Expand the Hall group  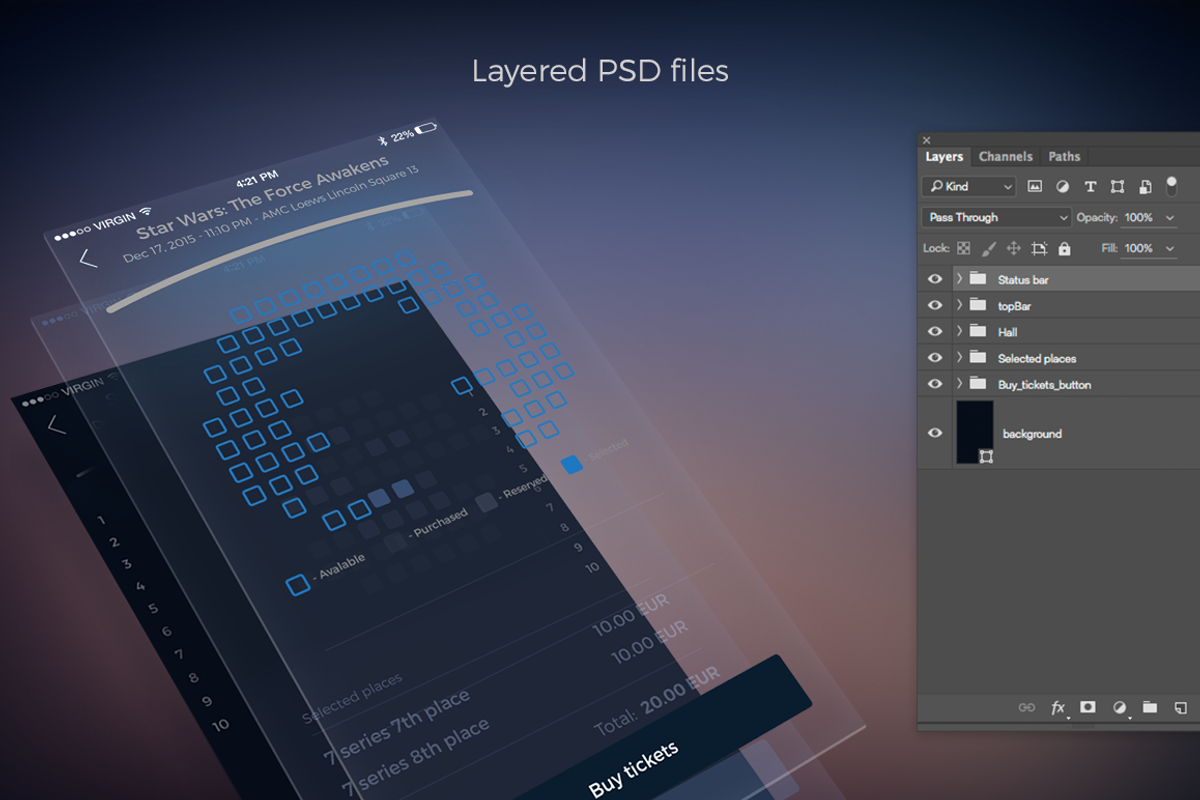coord(958,331)
